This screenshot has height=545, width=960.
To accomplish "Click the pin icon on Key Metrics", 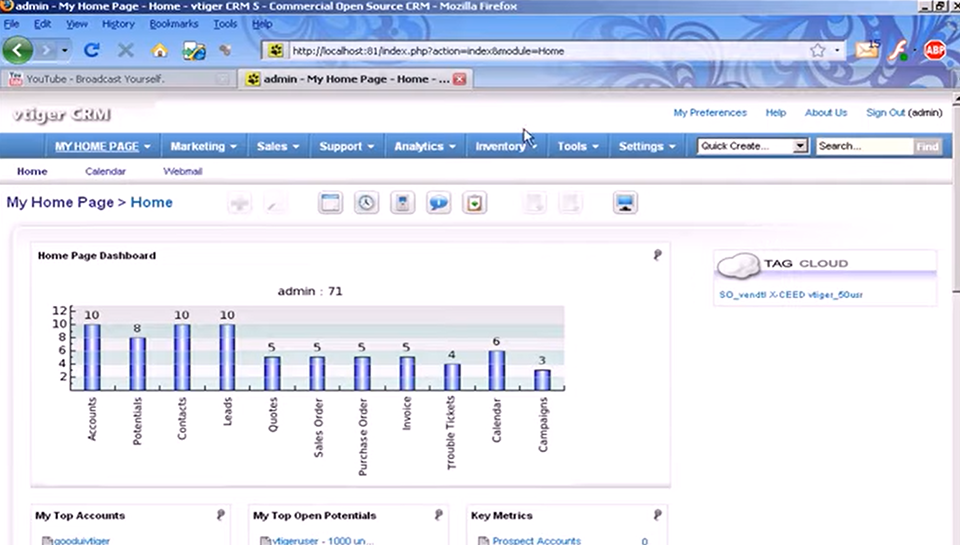I will click(658, 515).
